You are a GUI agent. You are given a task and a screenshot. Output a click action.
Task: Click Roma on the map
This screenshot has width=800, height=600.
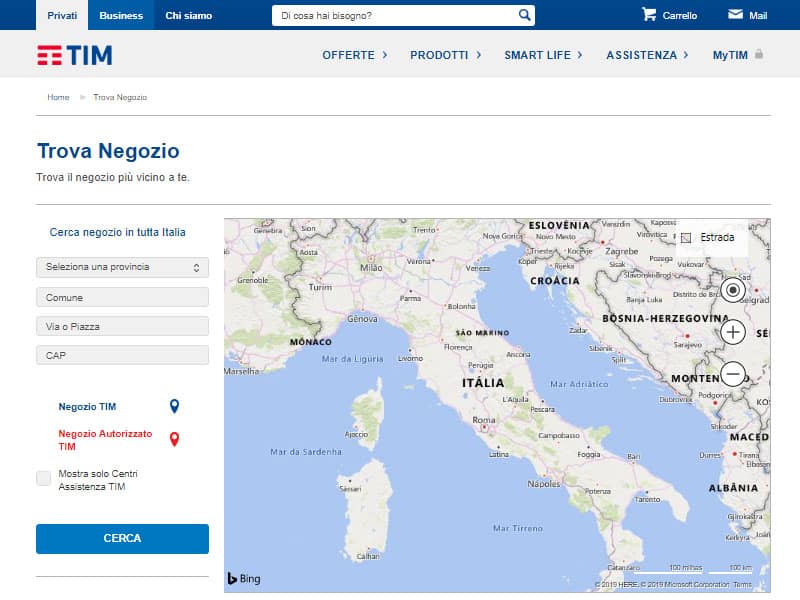tap(484, 420)
